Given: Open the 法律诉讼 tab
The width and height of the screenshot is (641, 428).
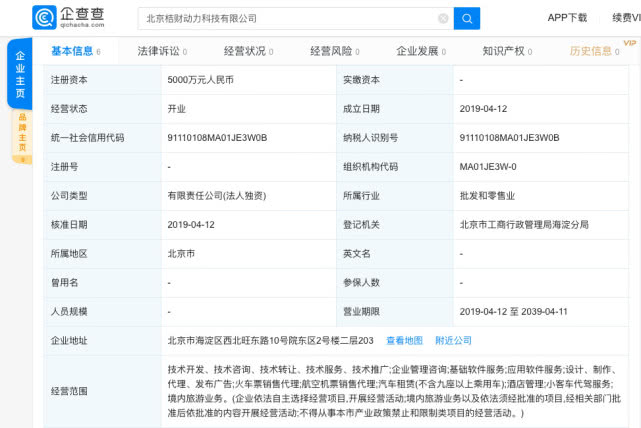Looking at the screenshot, I should [x=160, y=51].
